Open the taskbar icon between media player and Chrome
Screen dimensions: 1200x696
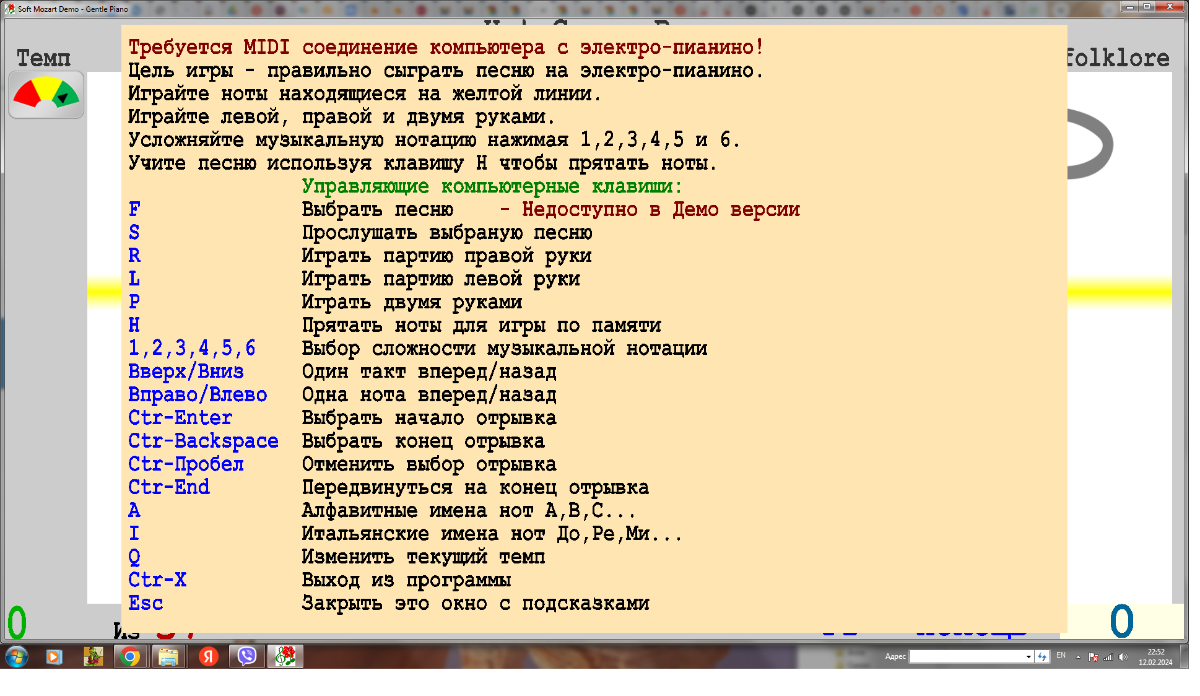pos(91,657)
